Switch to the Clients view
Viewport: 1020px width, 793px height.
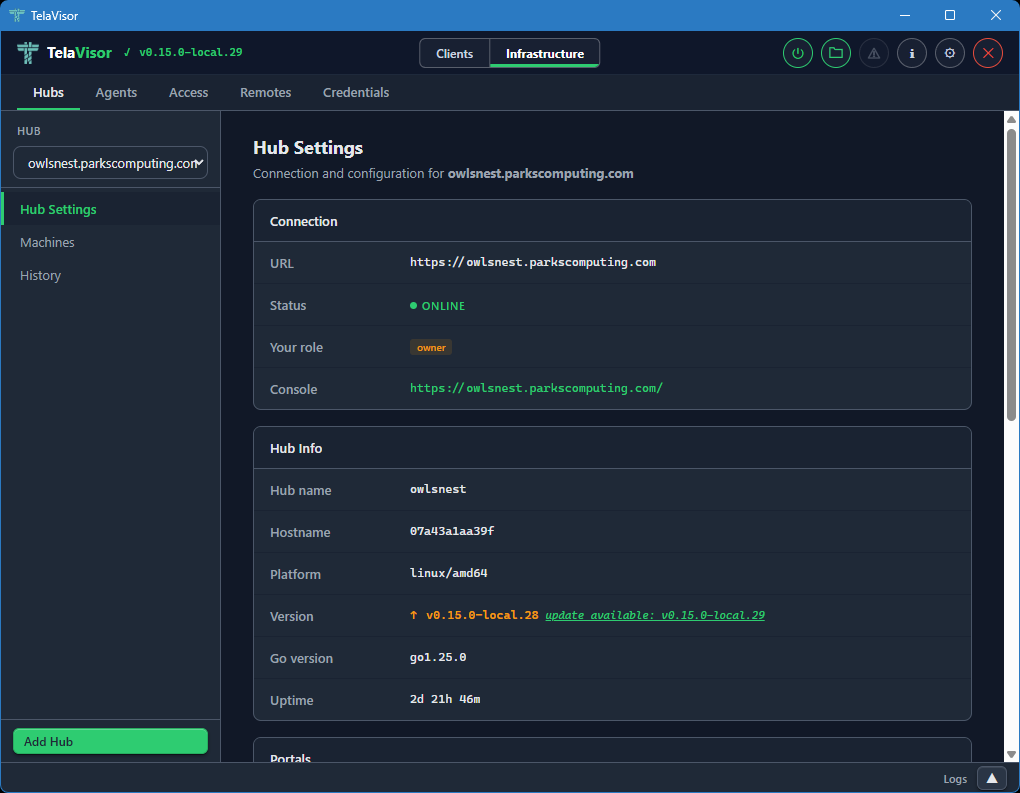pos(454,53)
